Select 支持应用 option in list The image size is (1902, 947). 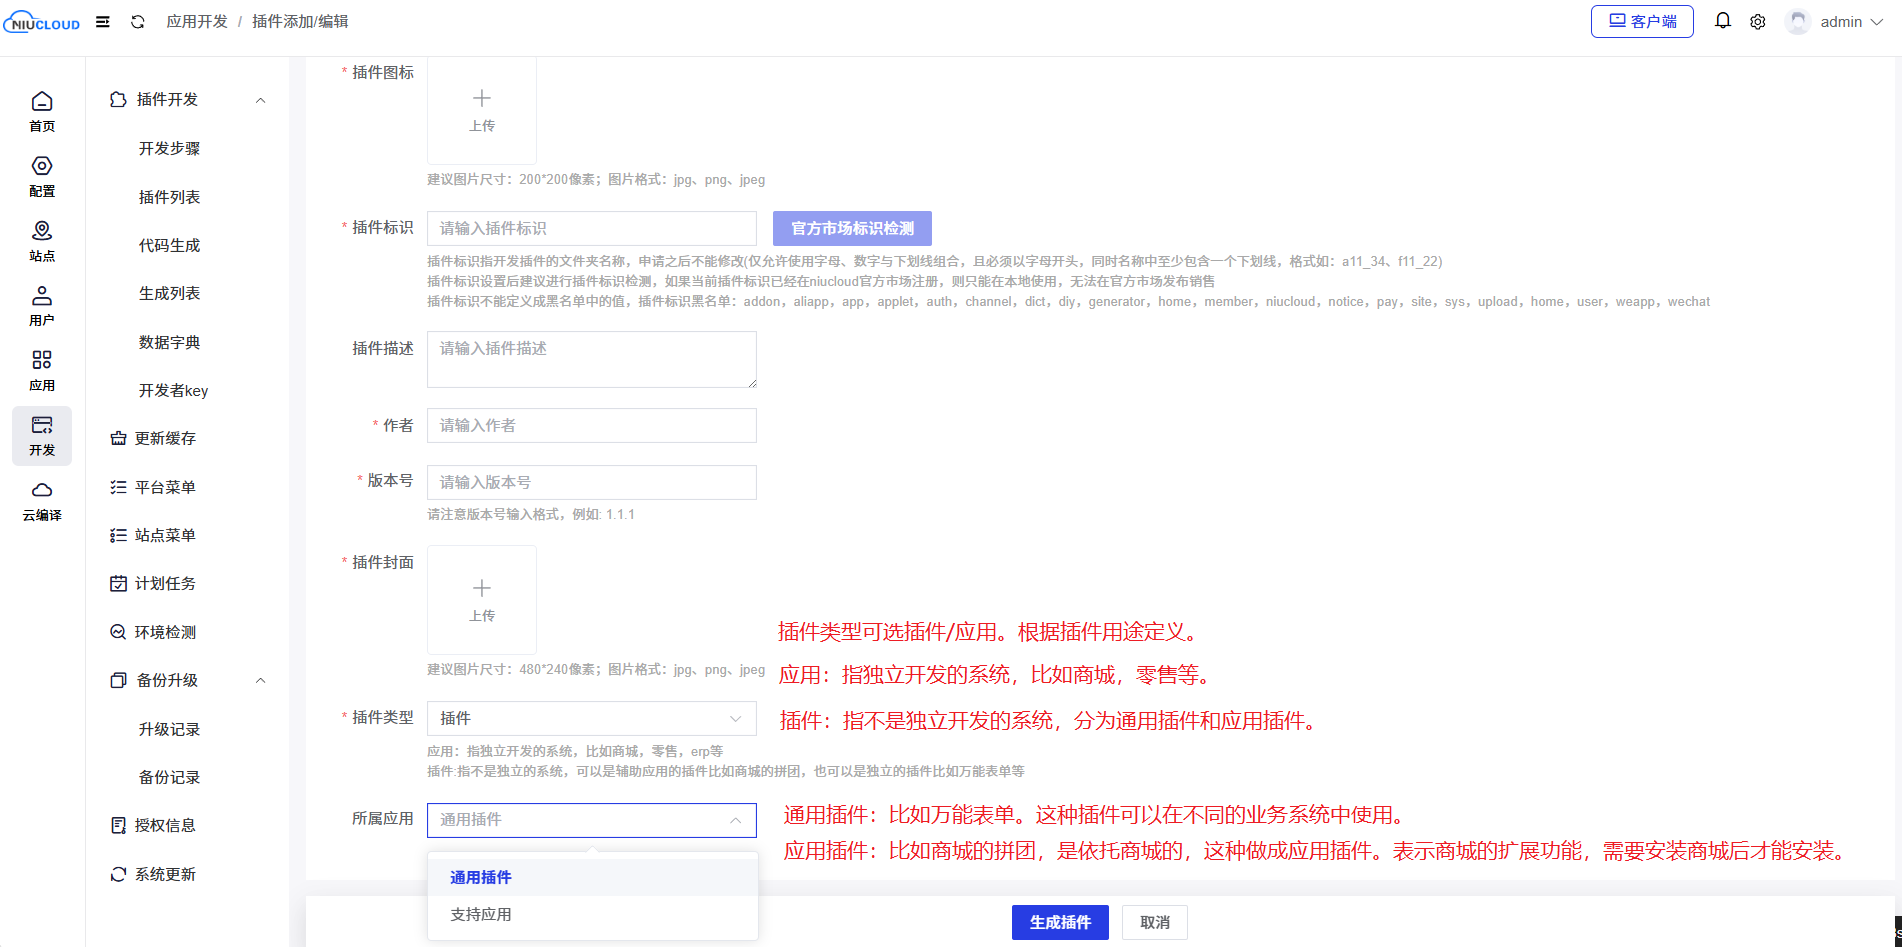pos(481,914)
